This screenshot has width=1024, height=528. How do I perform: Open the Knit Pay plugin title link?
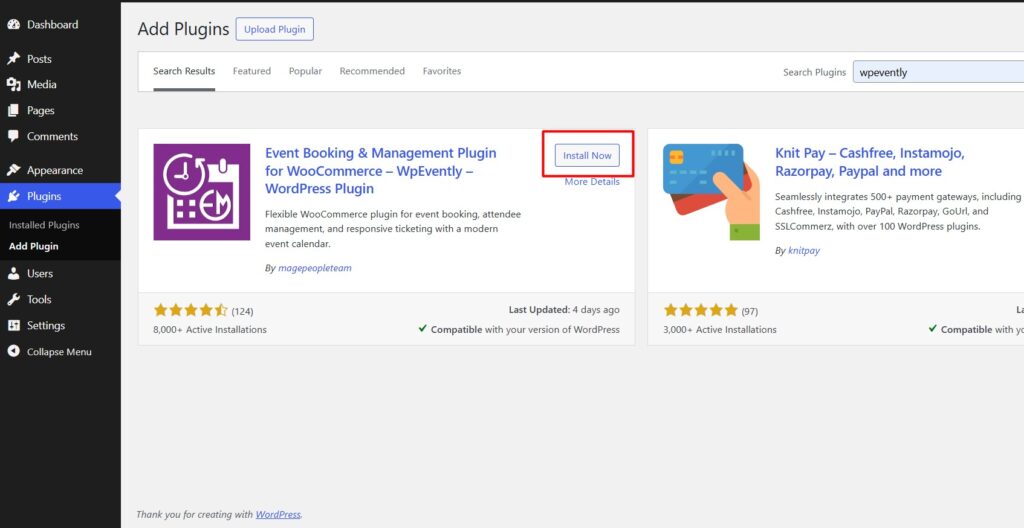coord(870,162)
